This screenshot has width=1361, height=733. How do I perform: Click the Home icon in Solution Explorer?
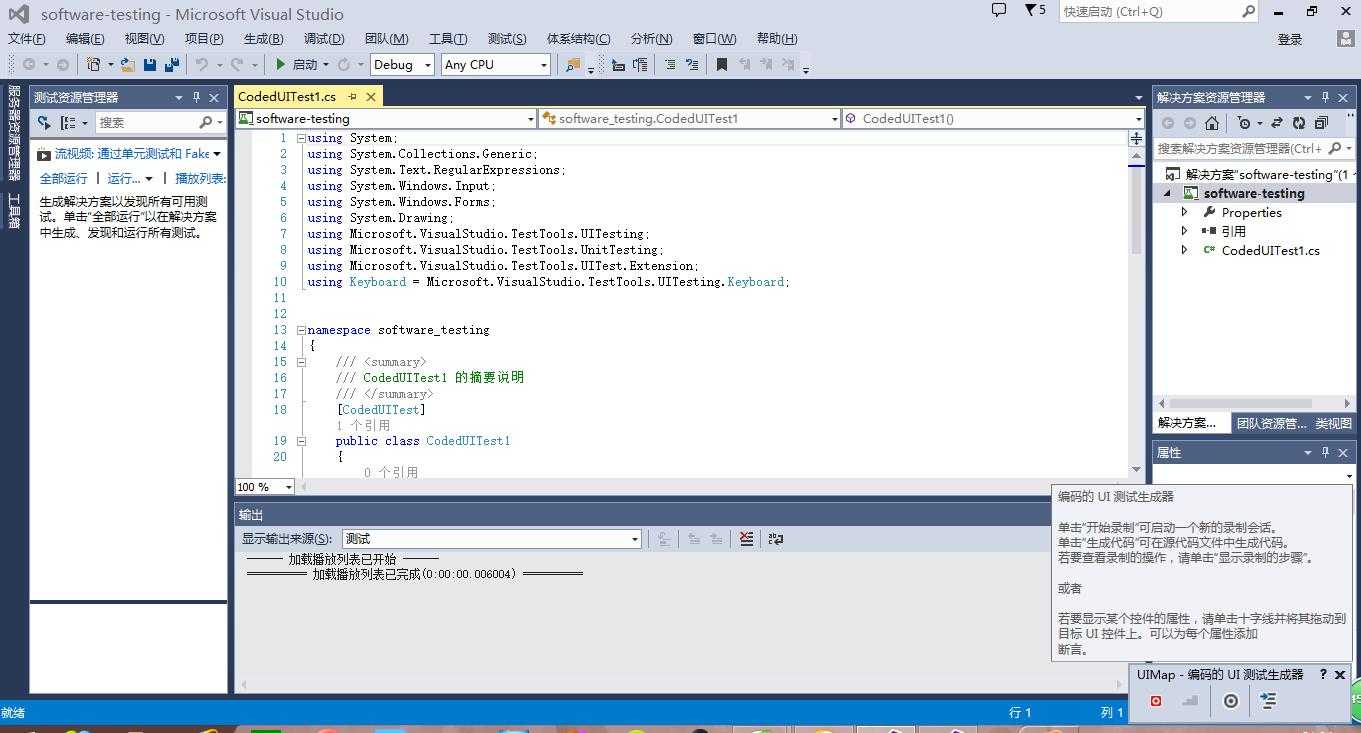click(1212, 123)
